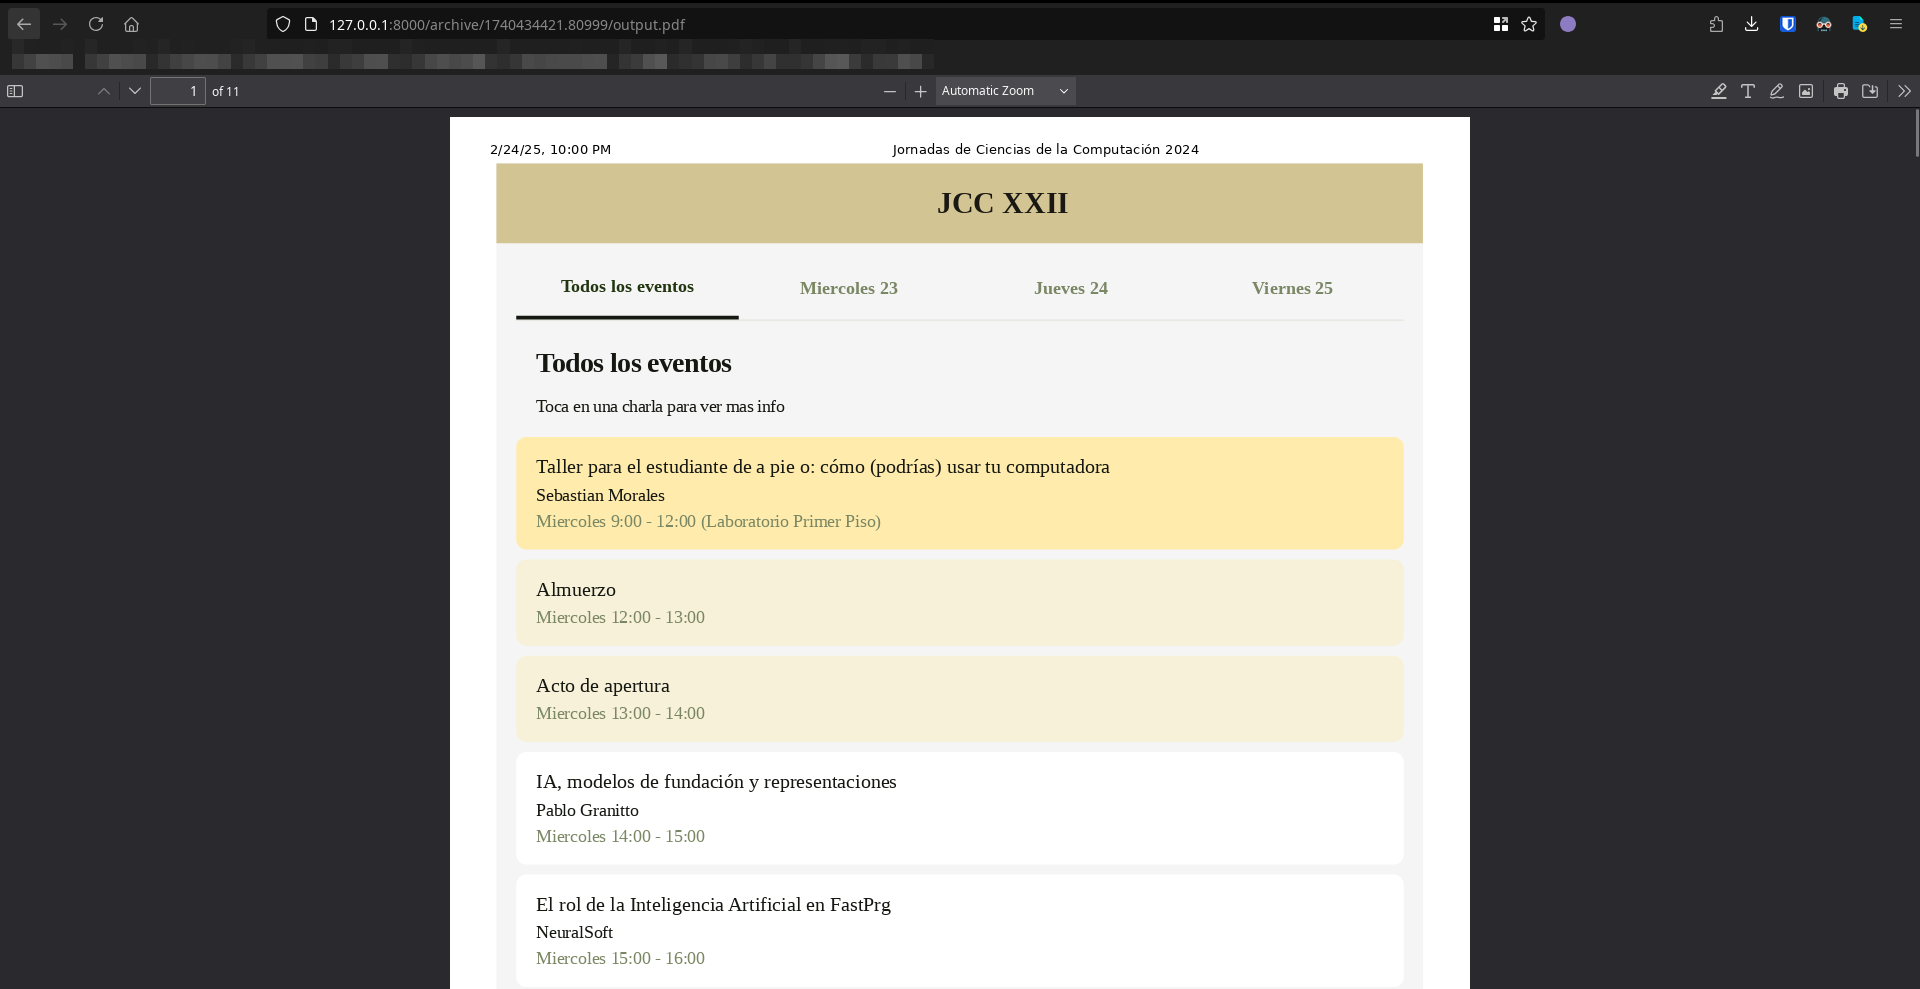
Task: Select the PDF add image tool
Action: [x=1806, y=91]
